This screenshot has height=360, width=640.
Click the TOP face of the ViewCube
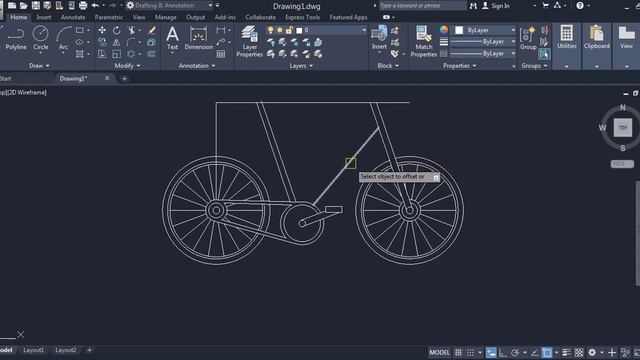[623, 128]
